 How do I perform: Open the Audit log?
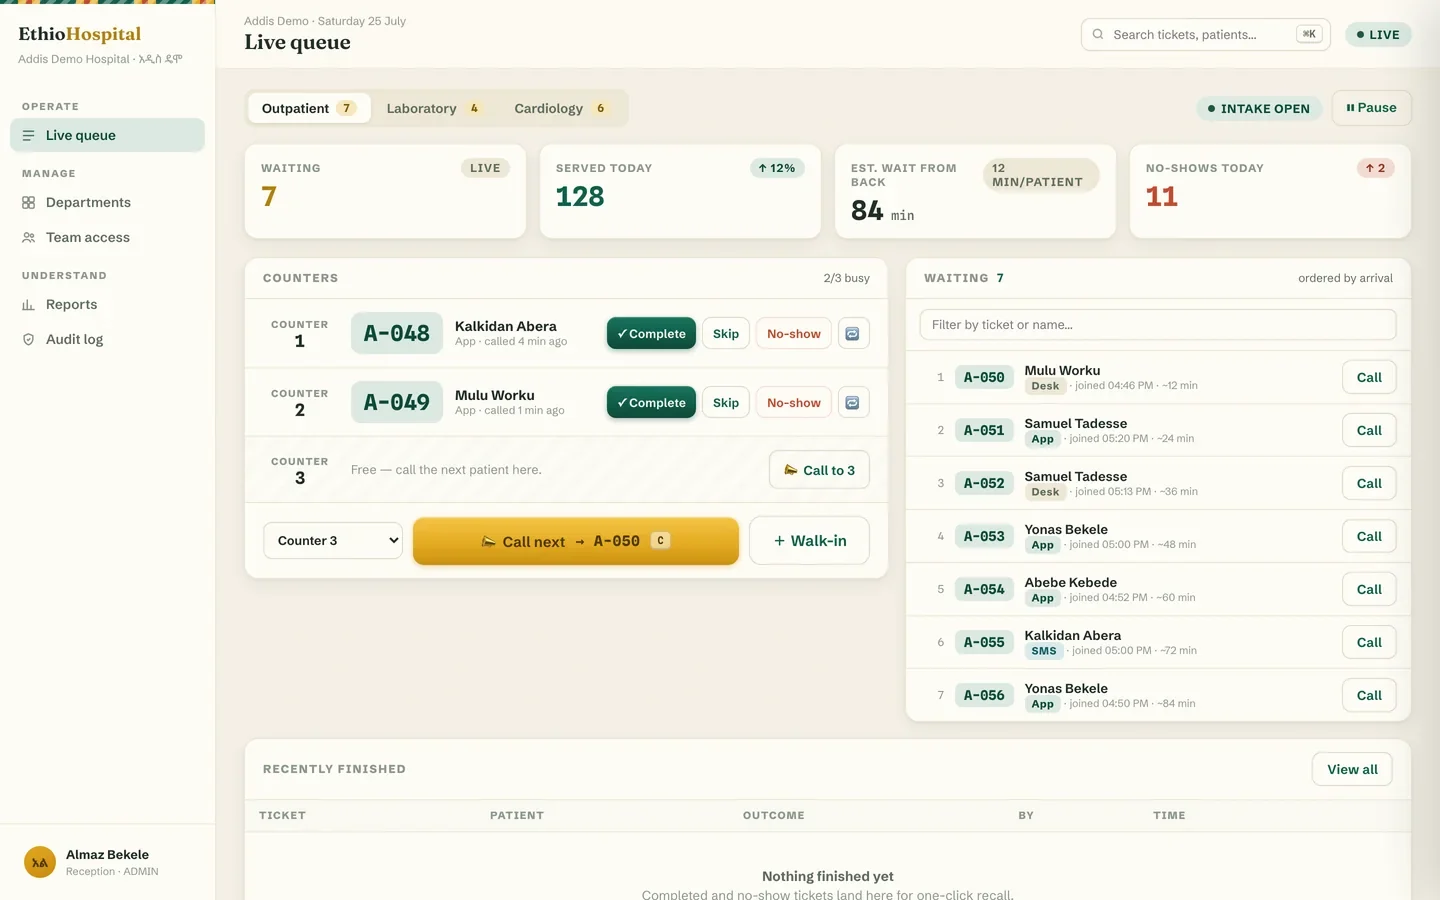[107, 339]
